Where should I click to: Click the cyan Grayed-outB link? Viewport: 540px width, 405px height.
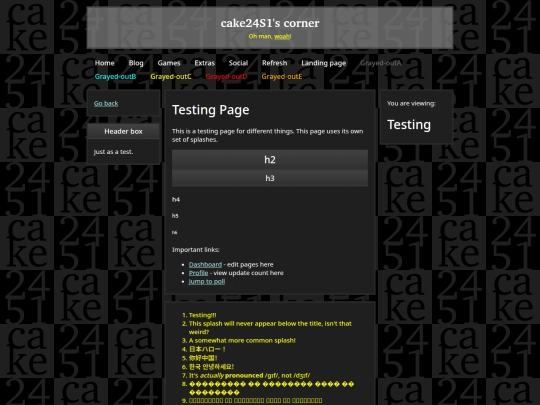[x=115, y=76]
